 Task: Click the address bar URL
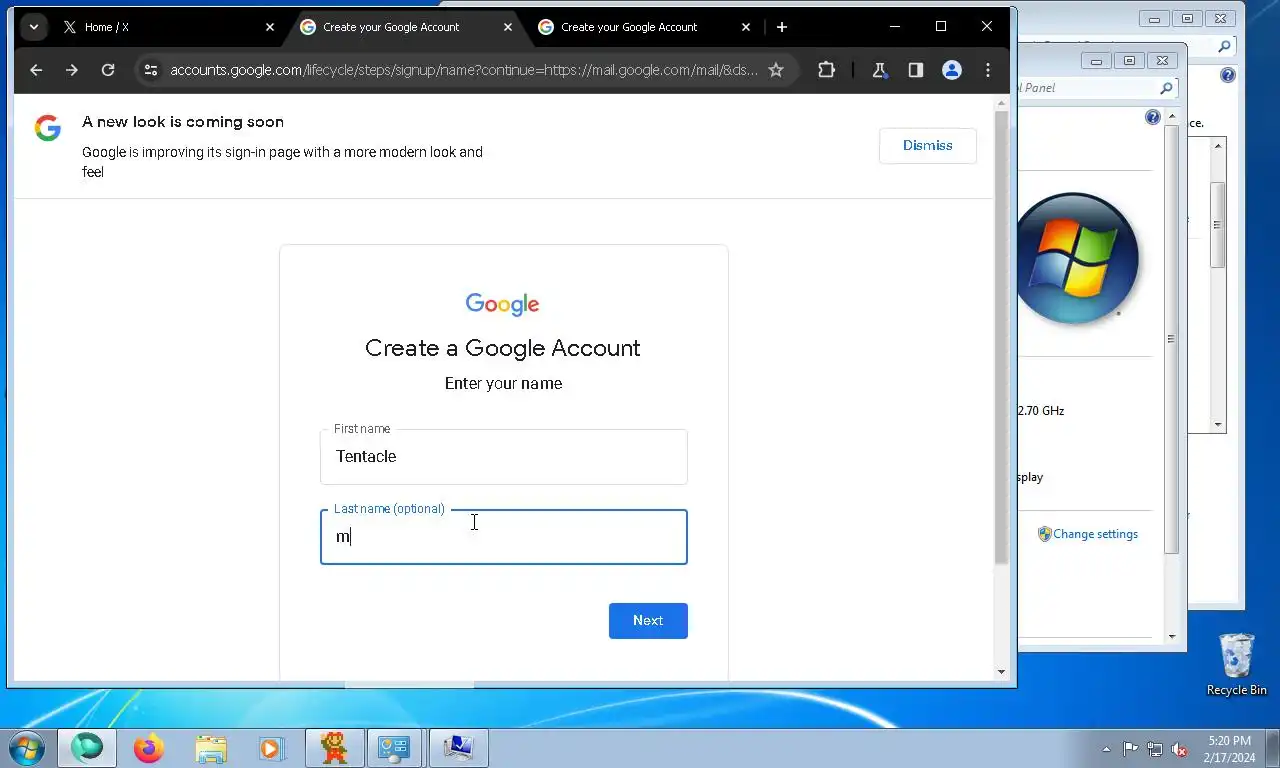coord(464,70)
